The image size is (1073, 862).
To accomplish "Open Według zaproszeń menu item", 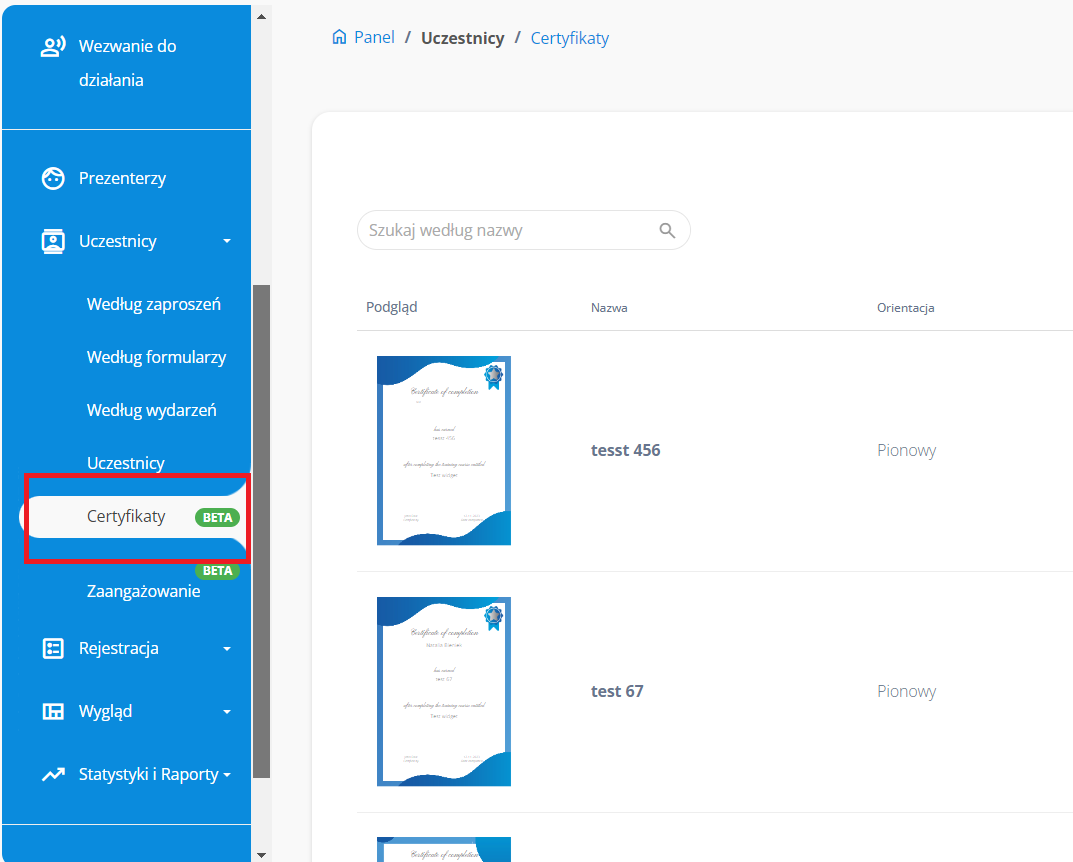I will pos(154,304).
